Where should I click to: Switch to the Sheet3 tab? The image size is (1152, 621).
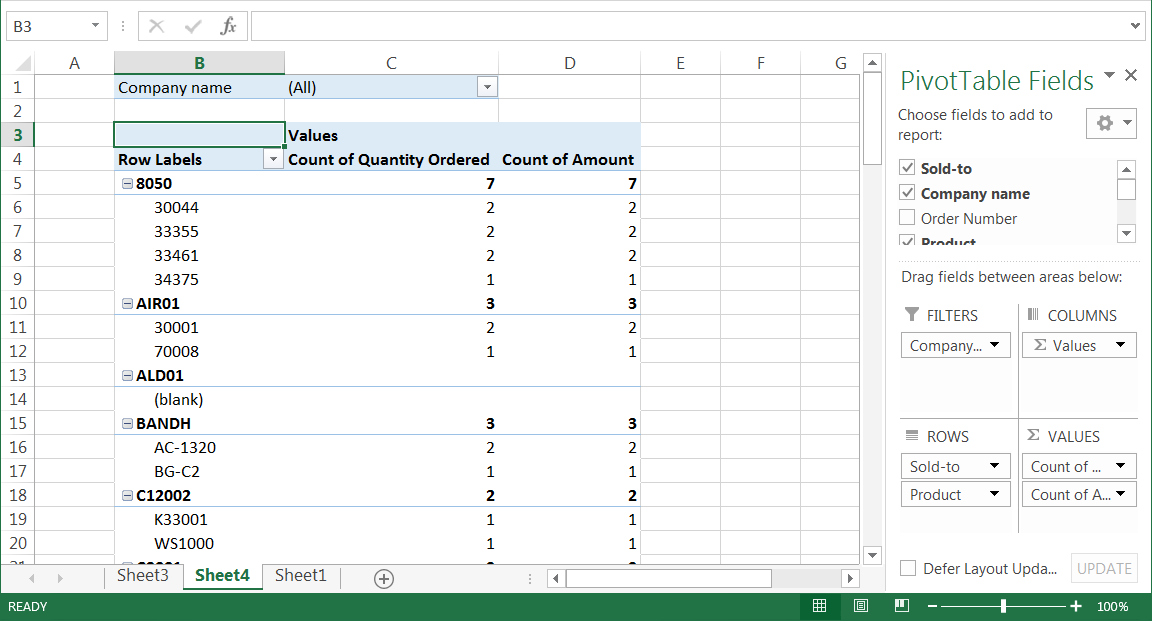coord(144,576)
